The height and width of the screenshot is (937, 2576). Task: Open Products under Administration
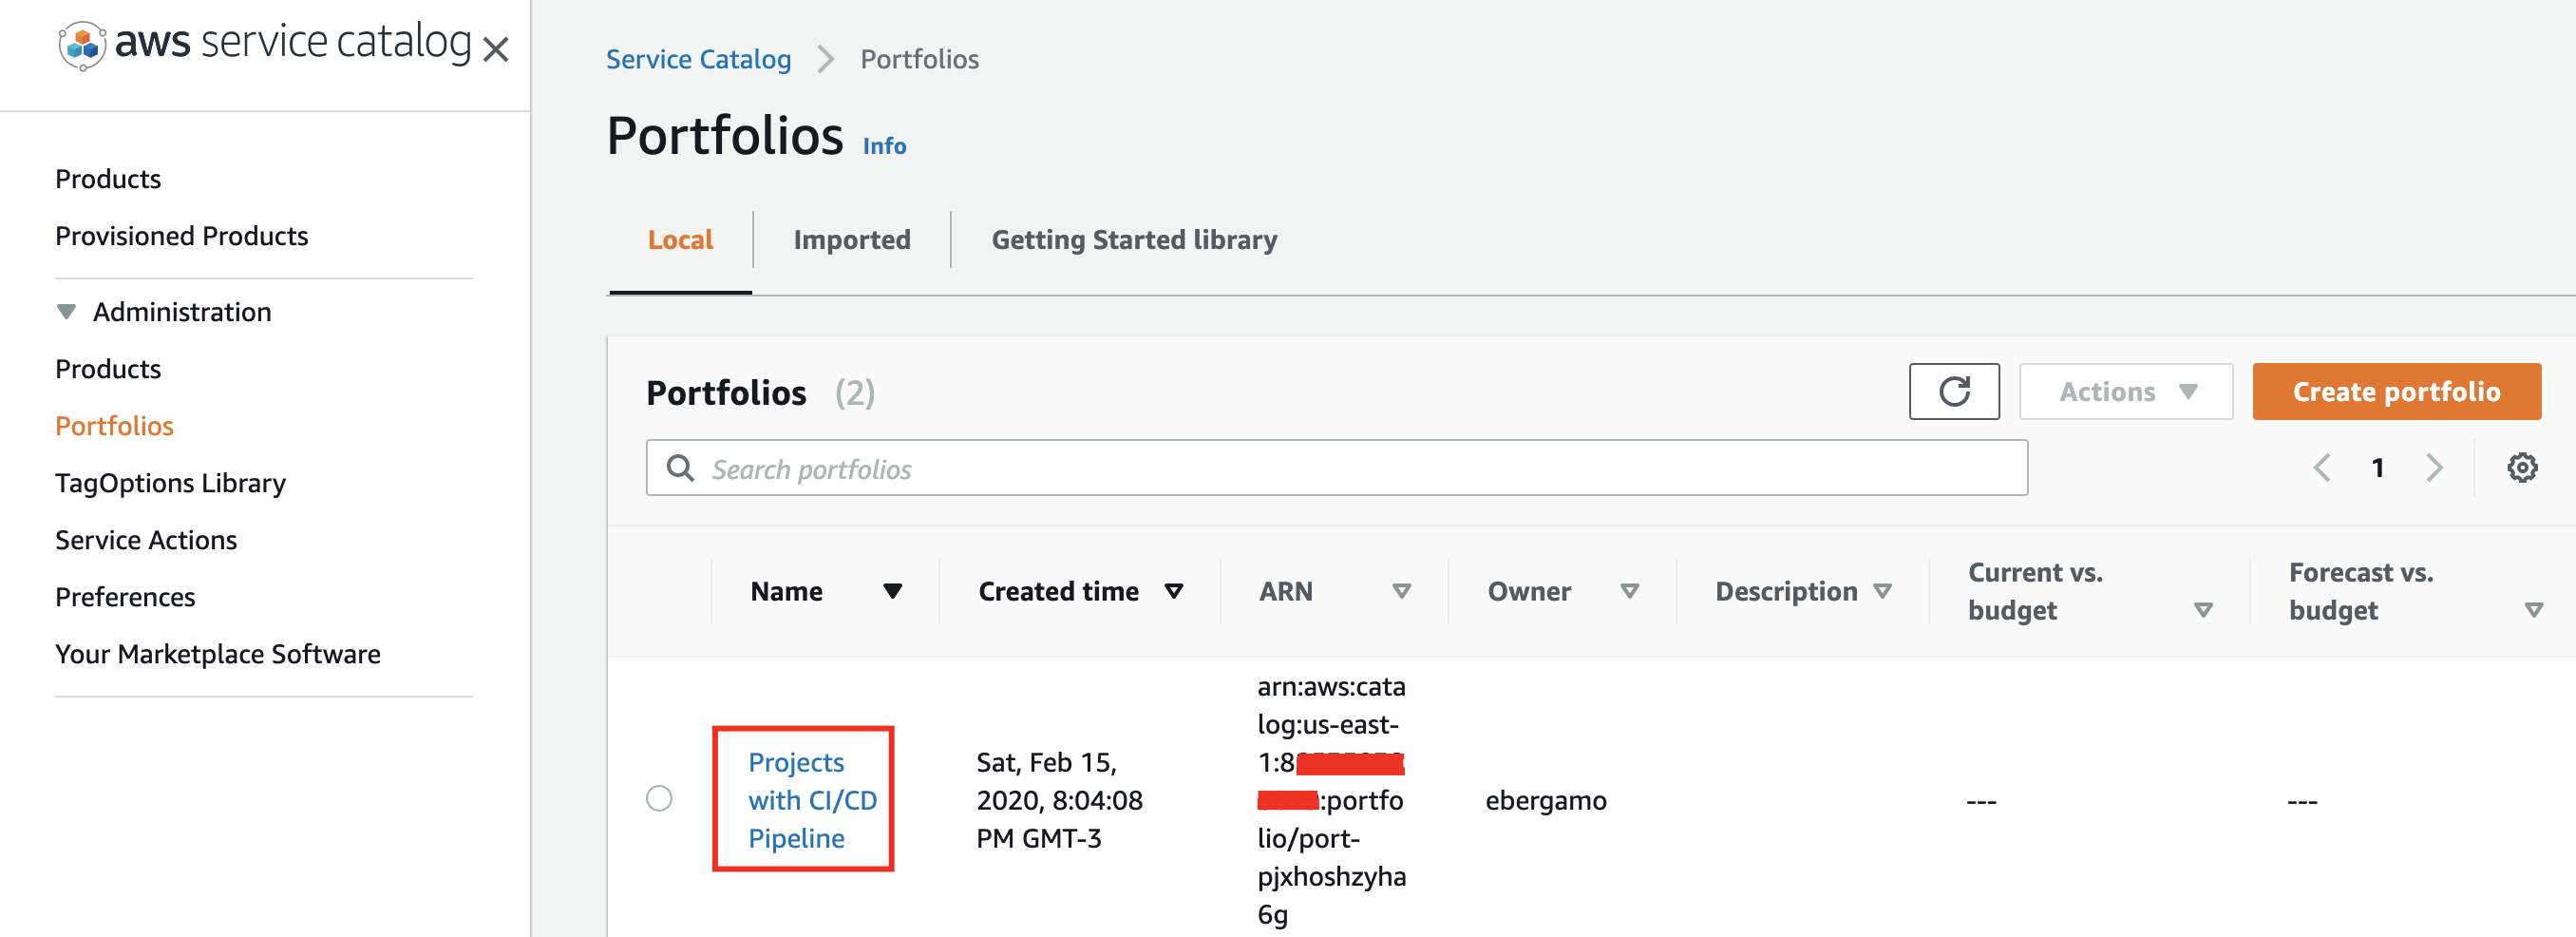(108, 369)
